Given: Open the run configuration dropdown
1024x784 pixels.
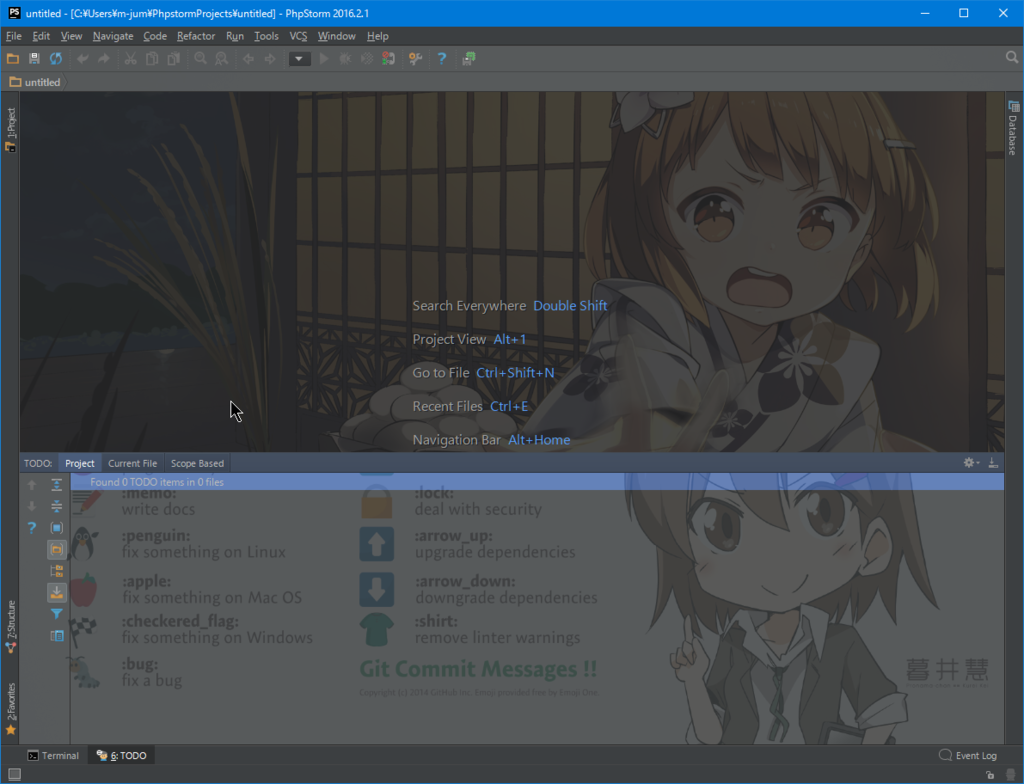Looking at the screenshot, I should coord(299,59).
